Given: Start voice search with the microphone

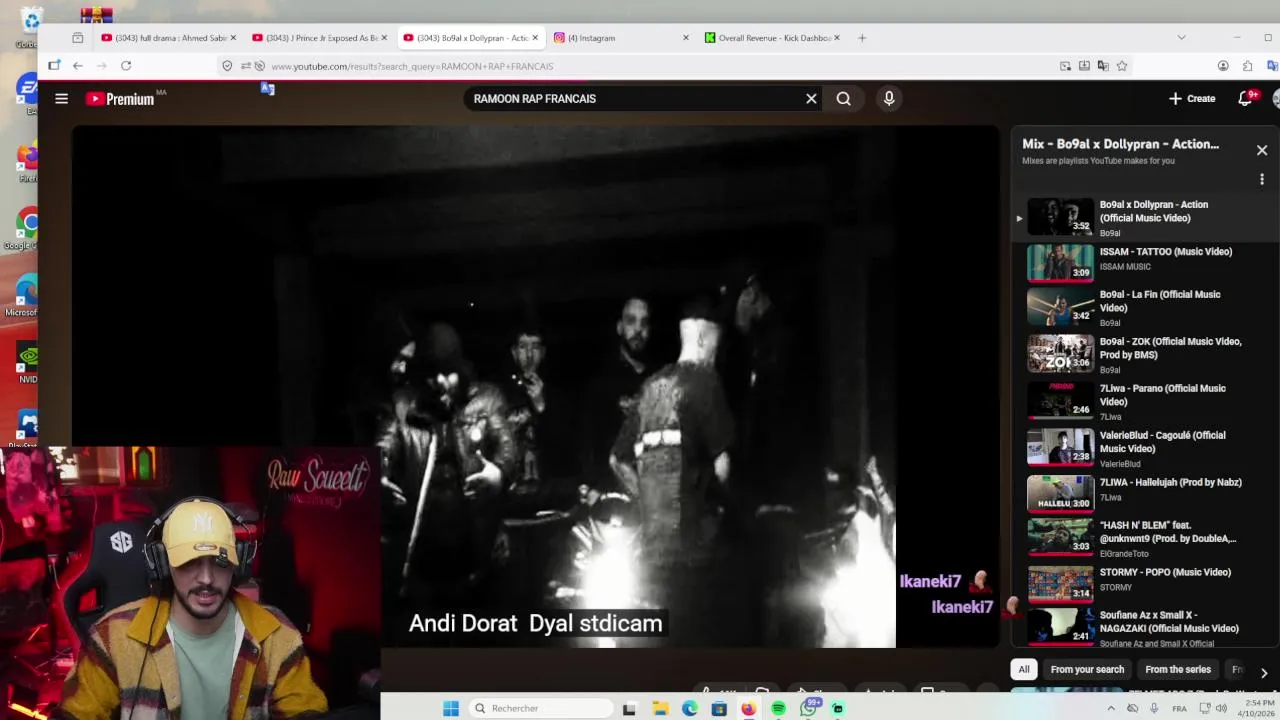Looking at the screenshot, I should pos(889,99).
